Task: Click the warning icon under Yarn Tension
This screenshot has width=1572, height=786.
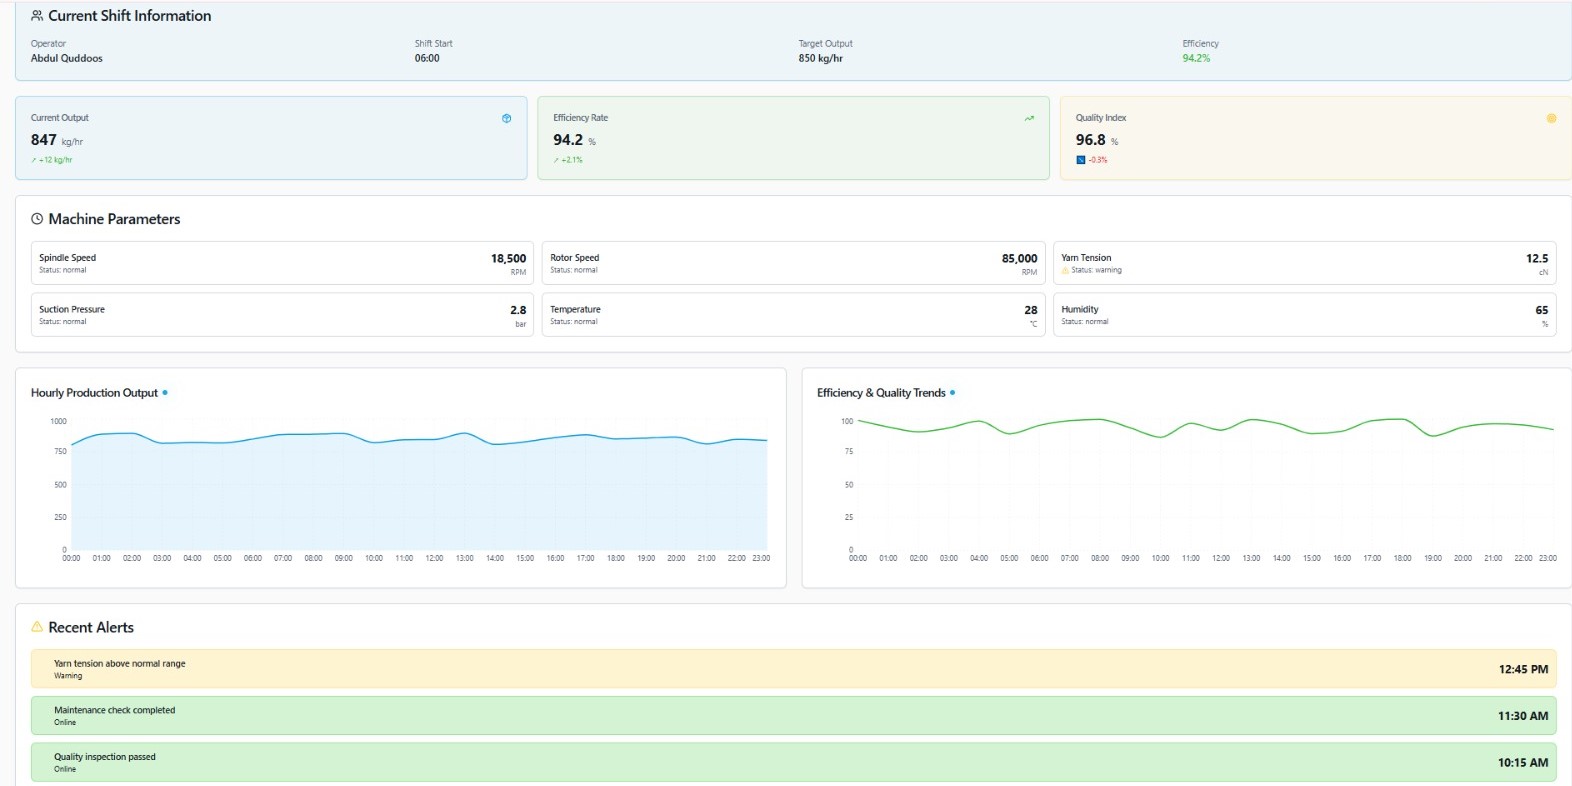Action: click(1065, 270)
